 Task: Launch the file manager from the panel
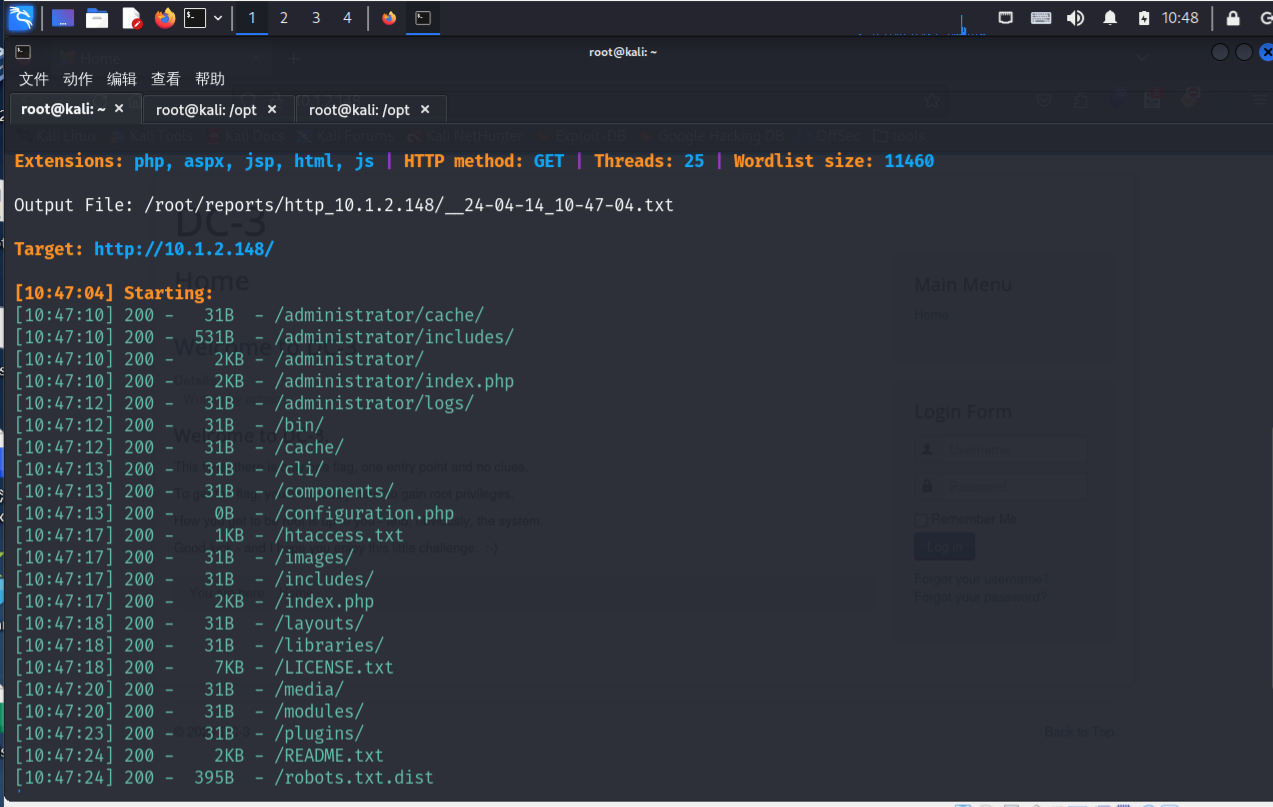97,18
